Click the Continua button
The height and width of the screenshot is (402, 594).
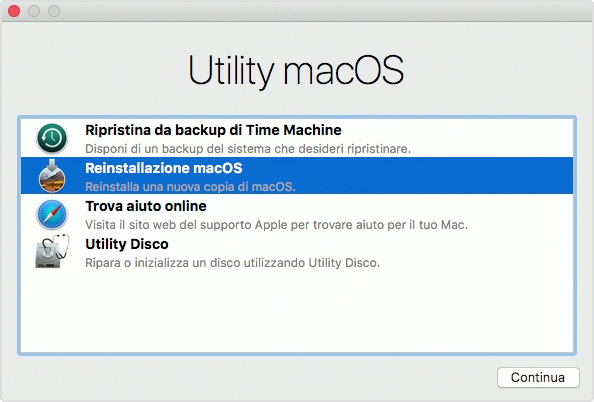pyautogui.click(x=538, y=377)
